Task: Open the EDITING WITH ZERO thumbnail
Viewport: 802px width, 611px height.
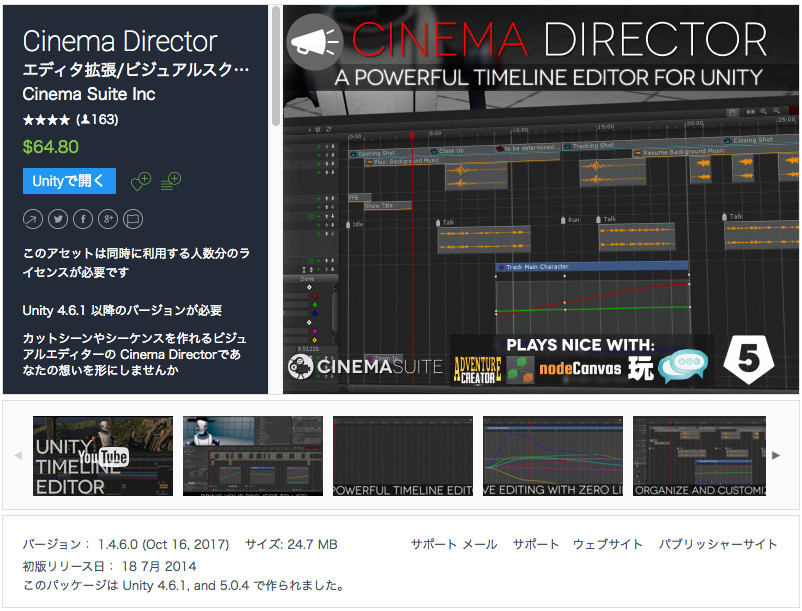Action: (553, 456)
